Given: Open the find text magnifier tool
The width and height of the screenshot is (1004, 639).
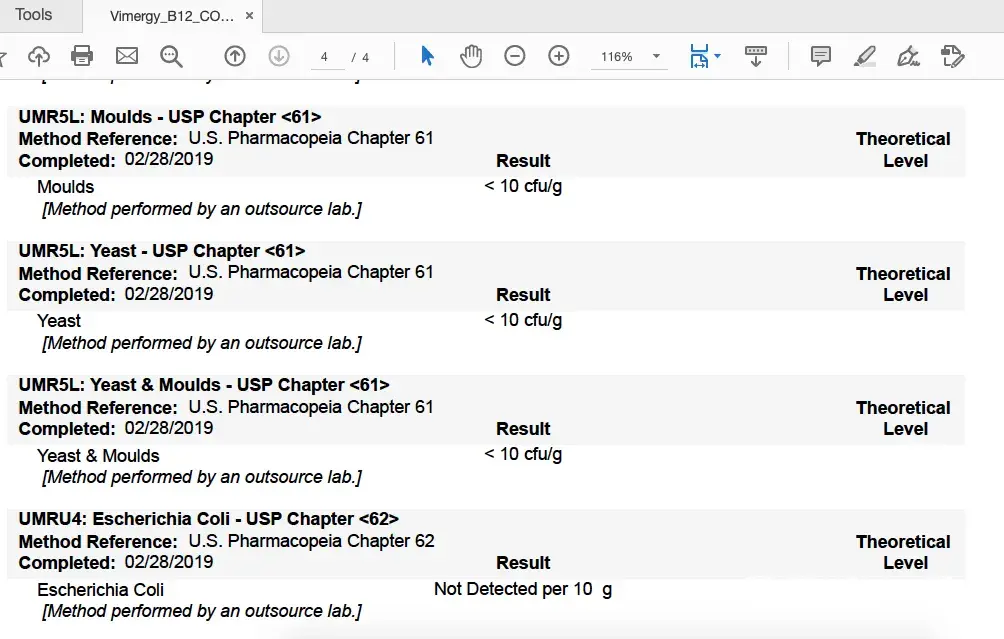Looking at the screenshot, I should 171,56.
